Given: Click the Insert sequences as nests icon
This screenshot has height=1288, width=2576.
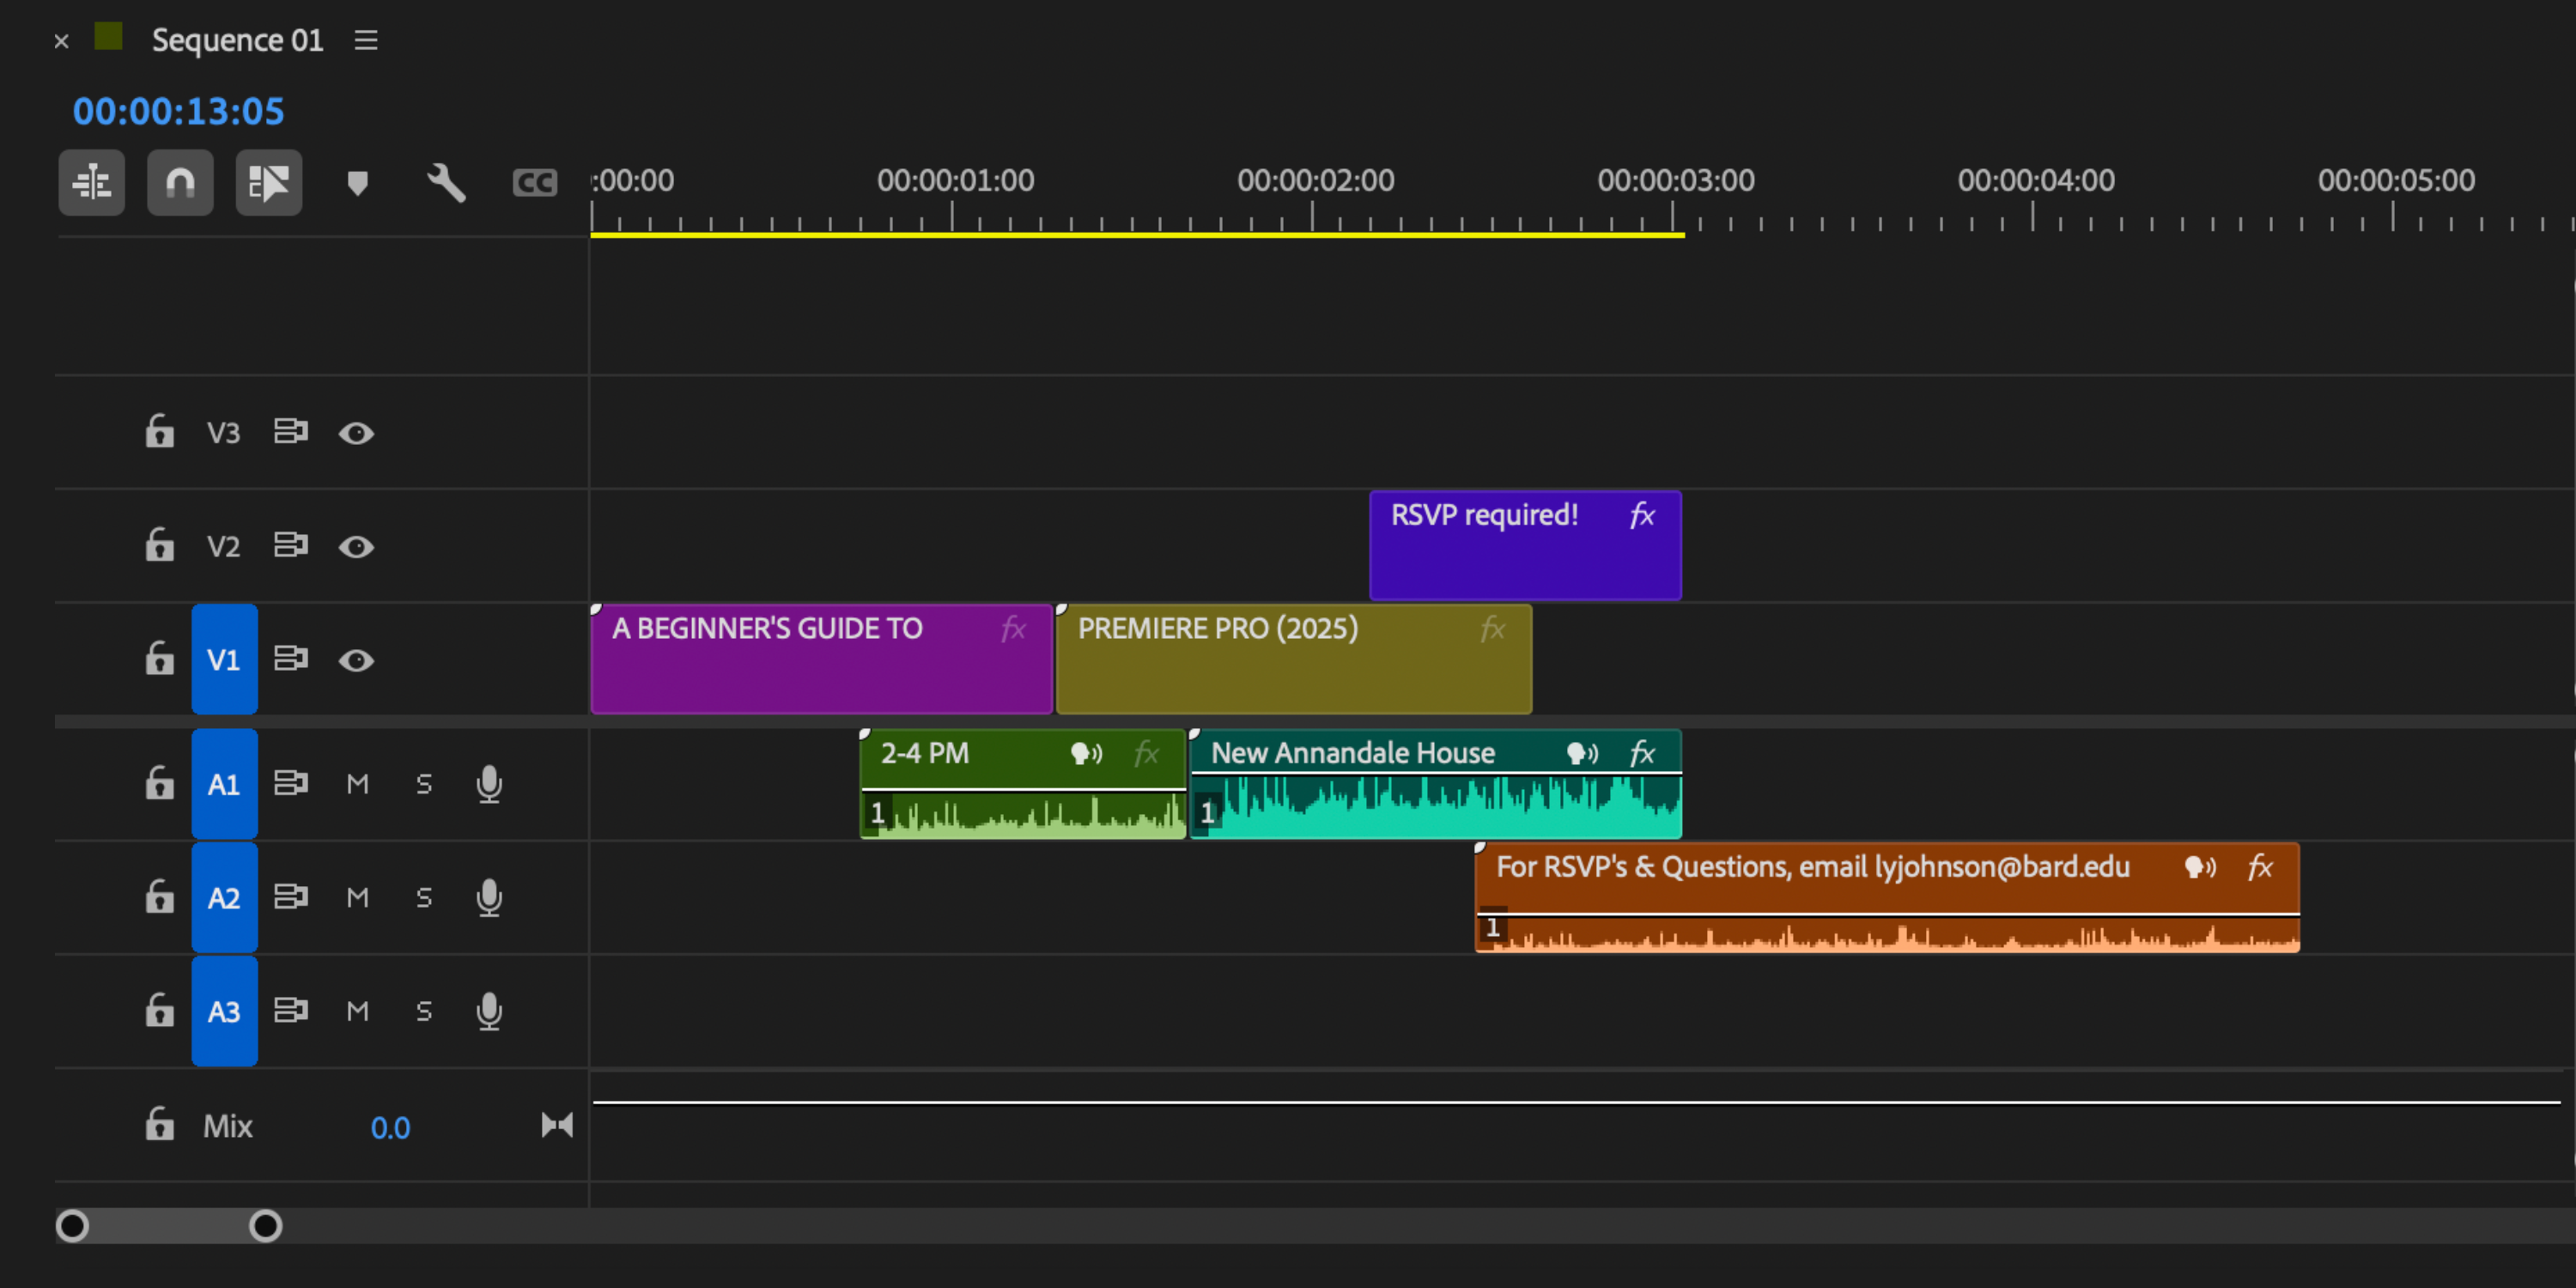Looking at the screenshot, I should point(92,182).
